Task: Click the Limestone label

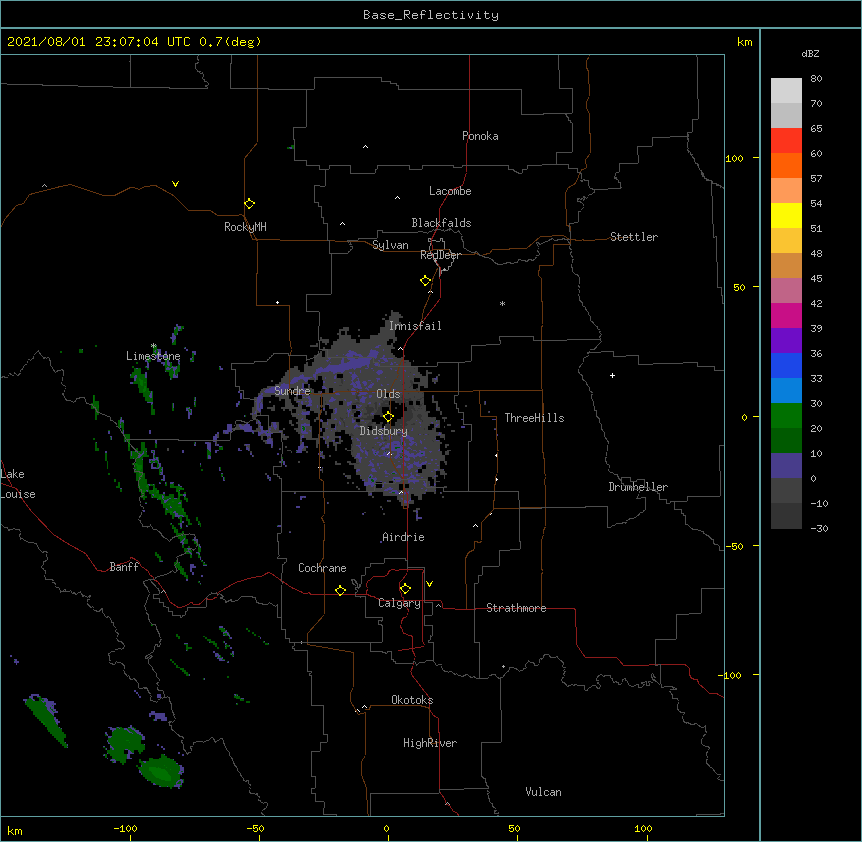Action: (153, 356)
